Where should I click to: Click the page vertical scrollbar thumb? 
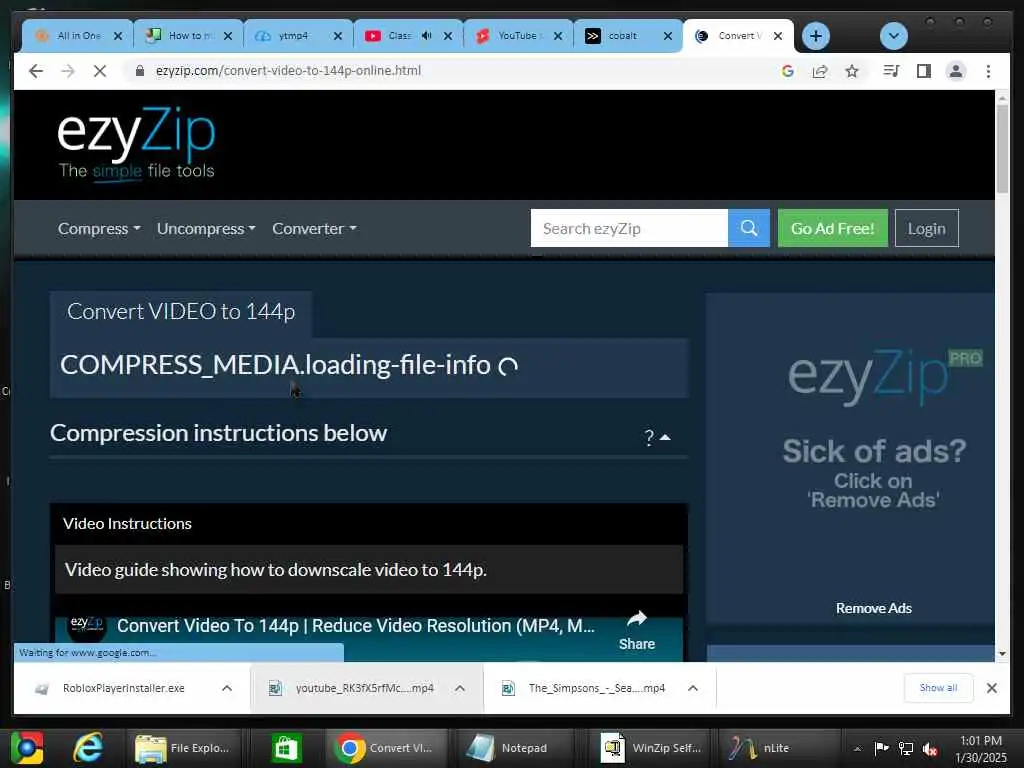(1002, 150)
